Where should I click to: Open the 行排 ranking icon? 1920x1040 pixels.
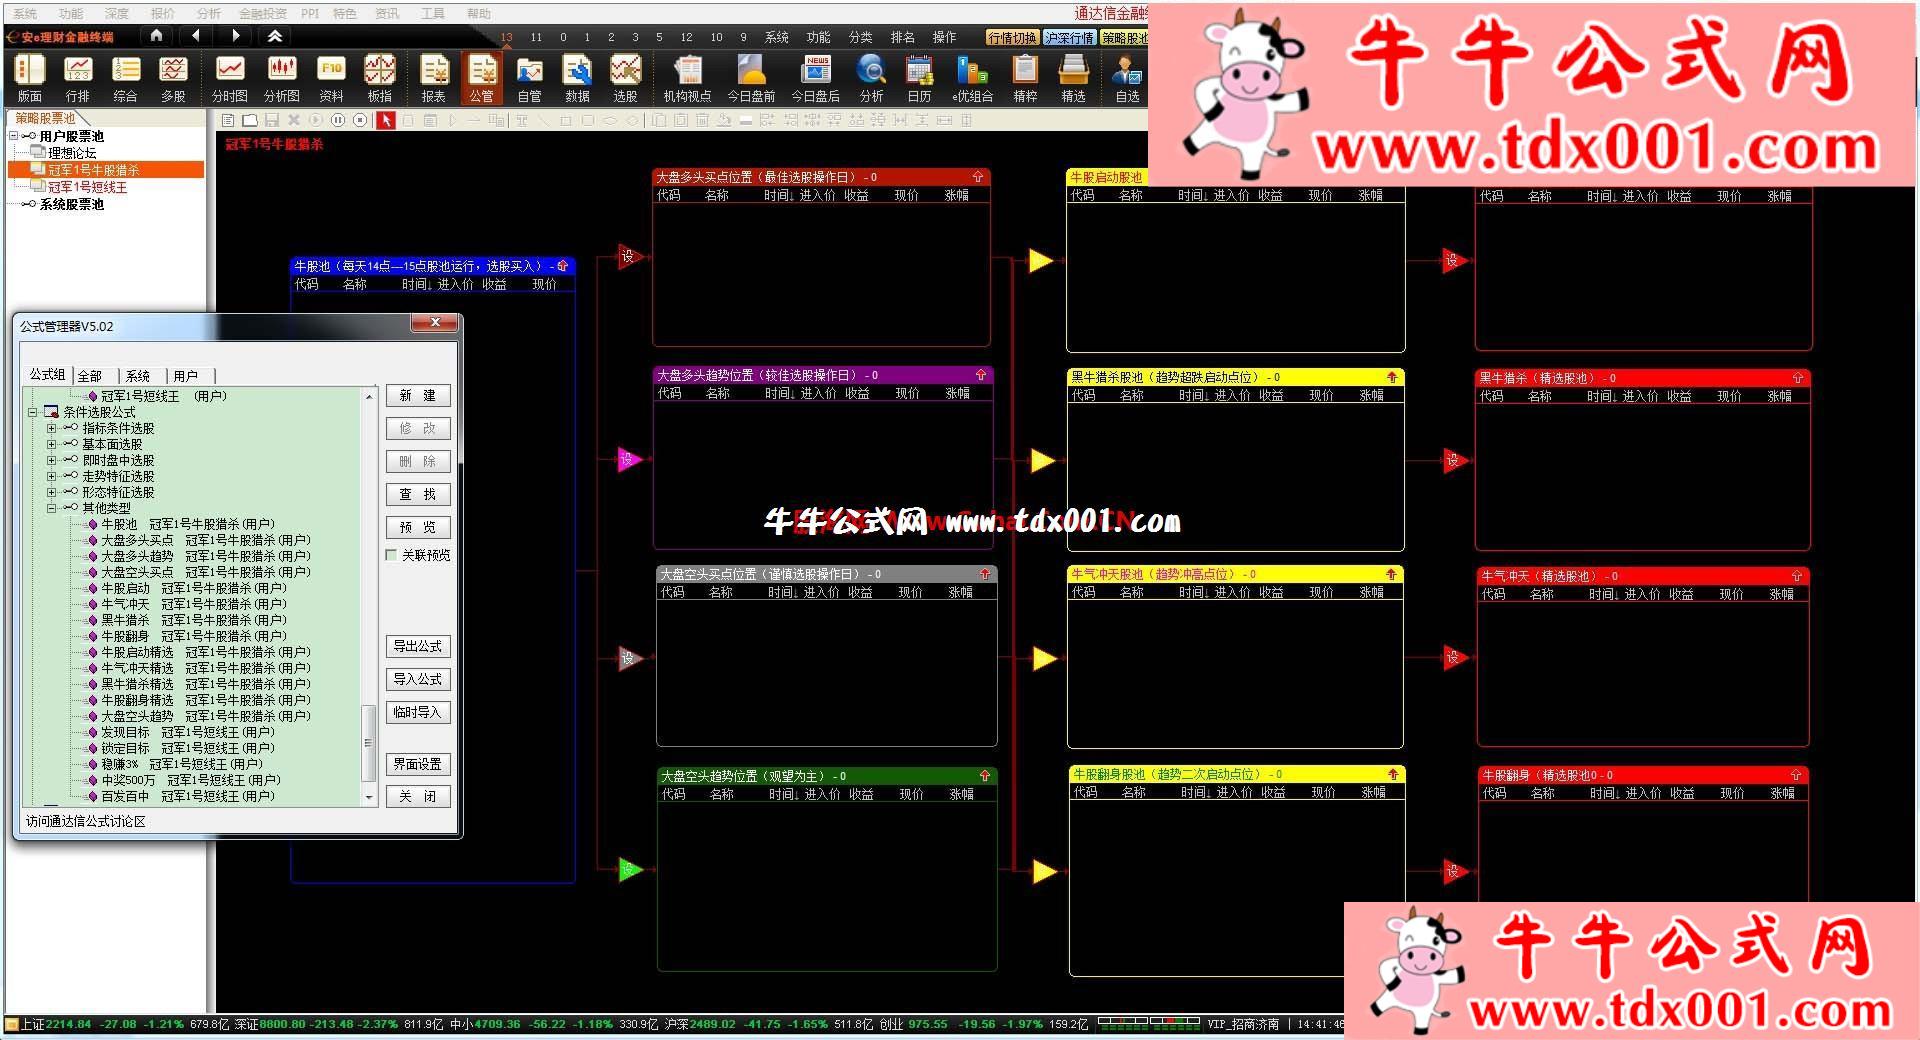[78, 78]
